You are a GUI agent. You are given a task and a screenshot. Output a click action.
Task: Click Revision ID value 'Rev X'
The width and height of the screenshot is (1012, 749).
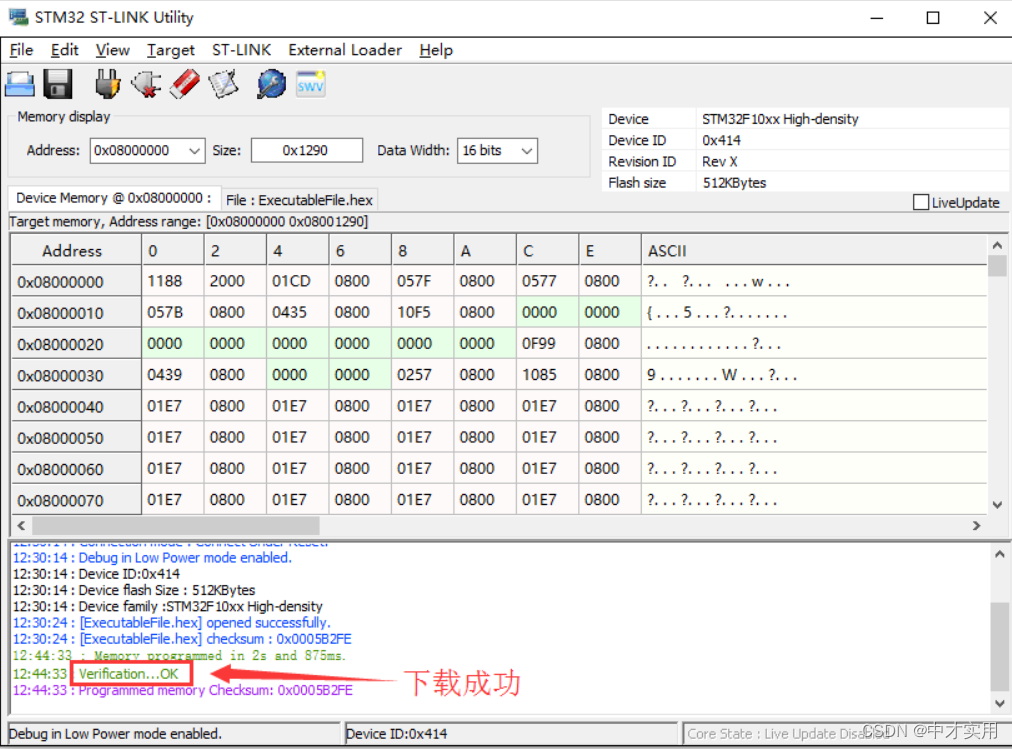point(720,161)
